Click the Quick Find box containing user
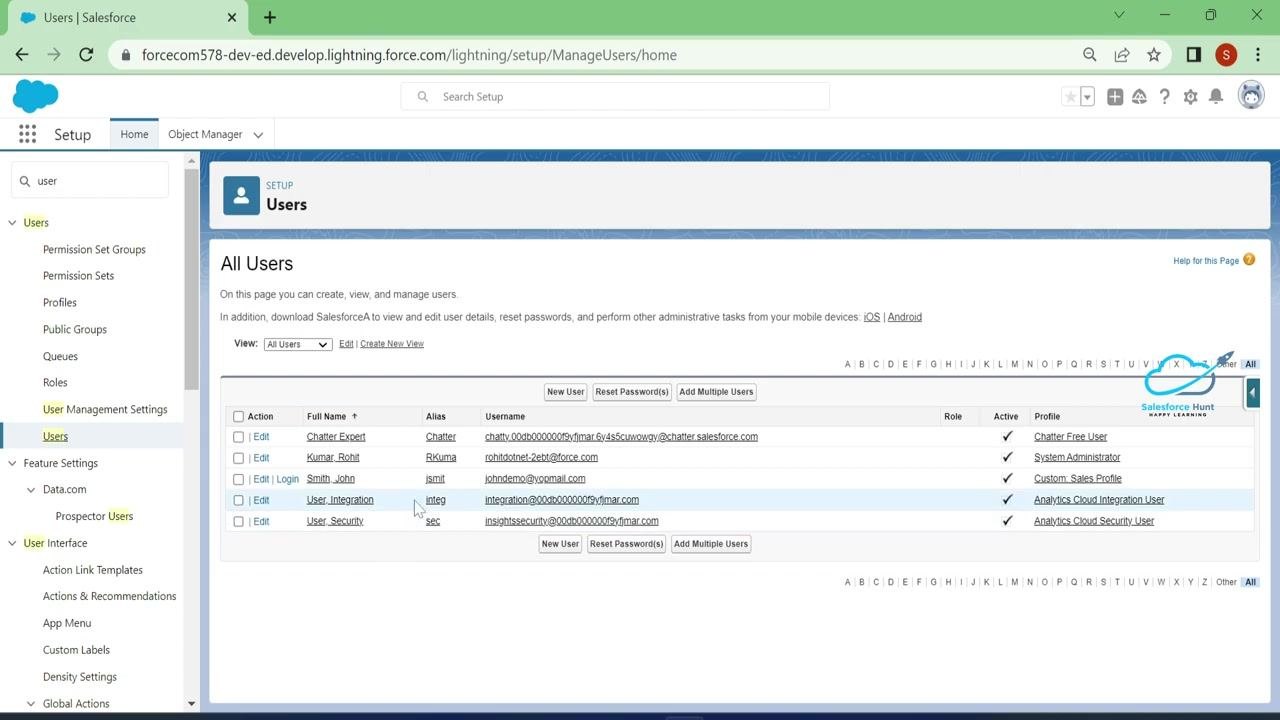The image size is (1280, 720). point(90,181)
